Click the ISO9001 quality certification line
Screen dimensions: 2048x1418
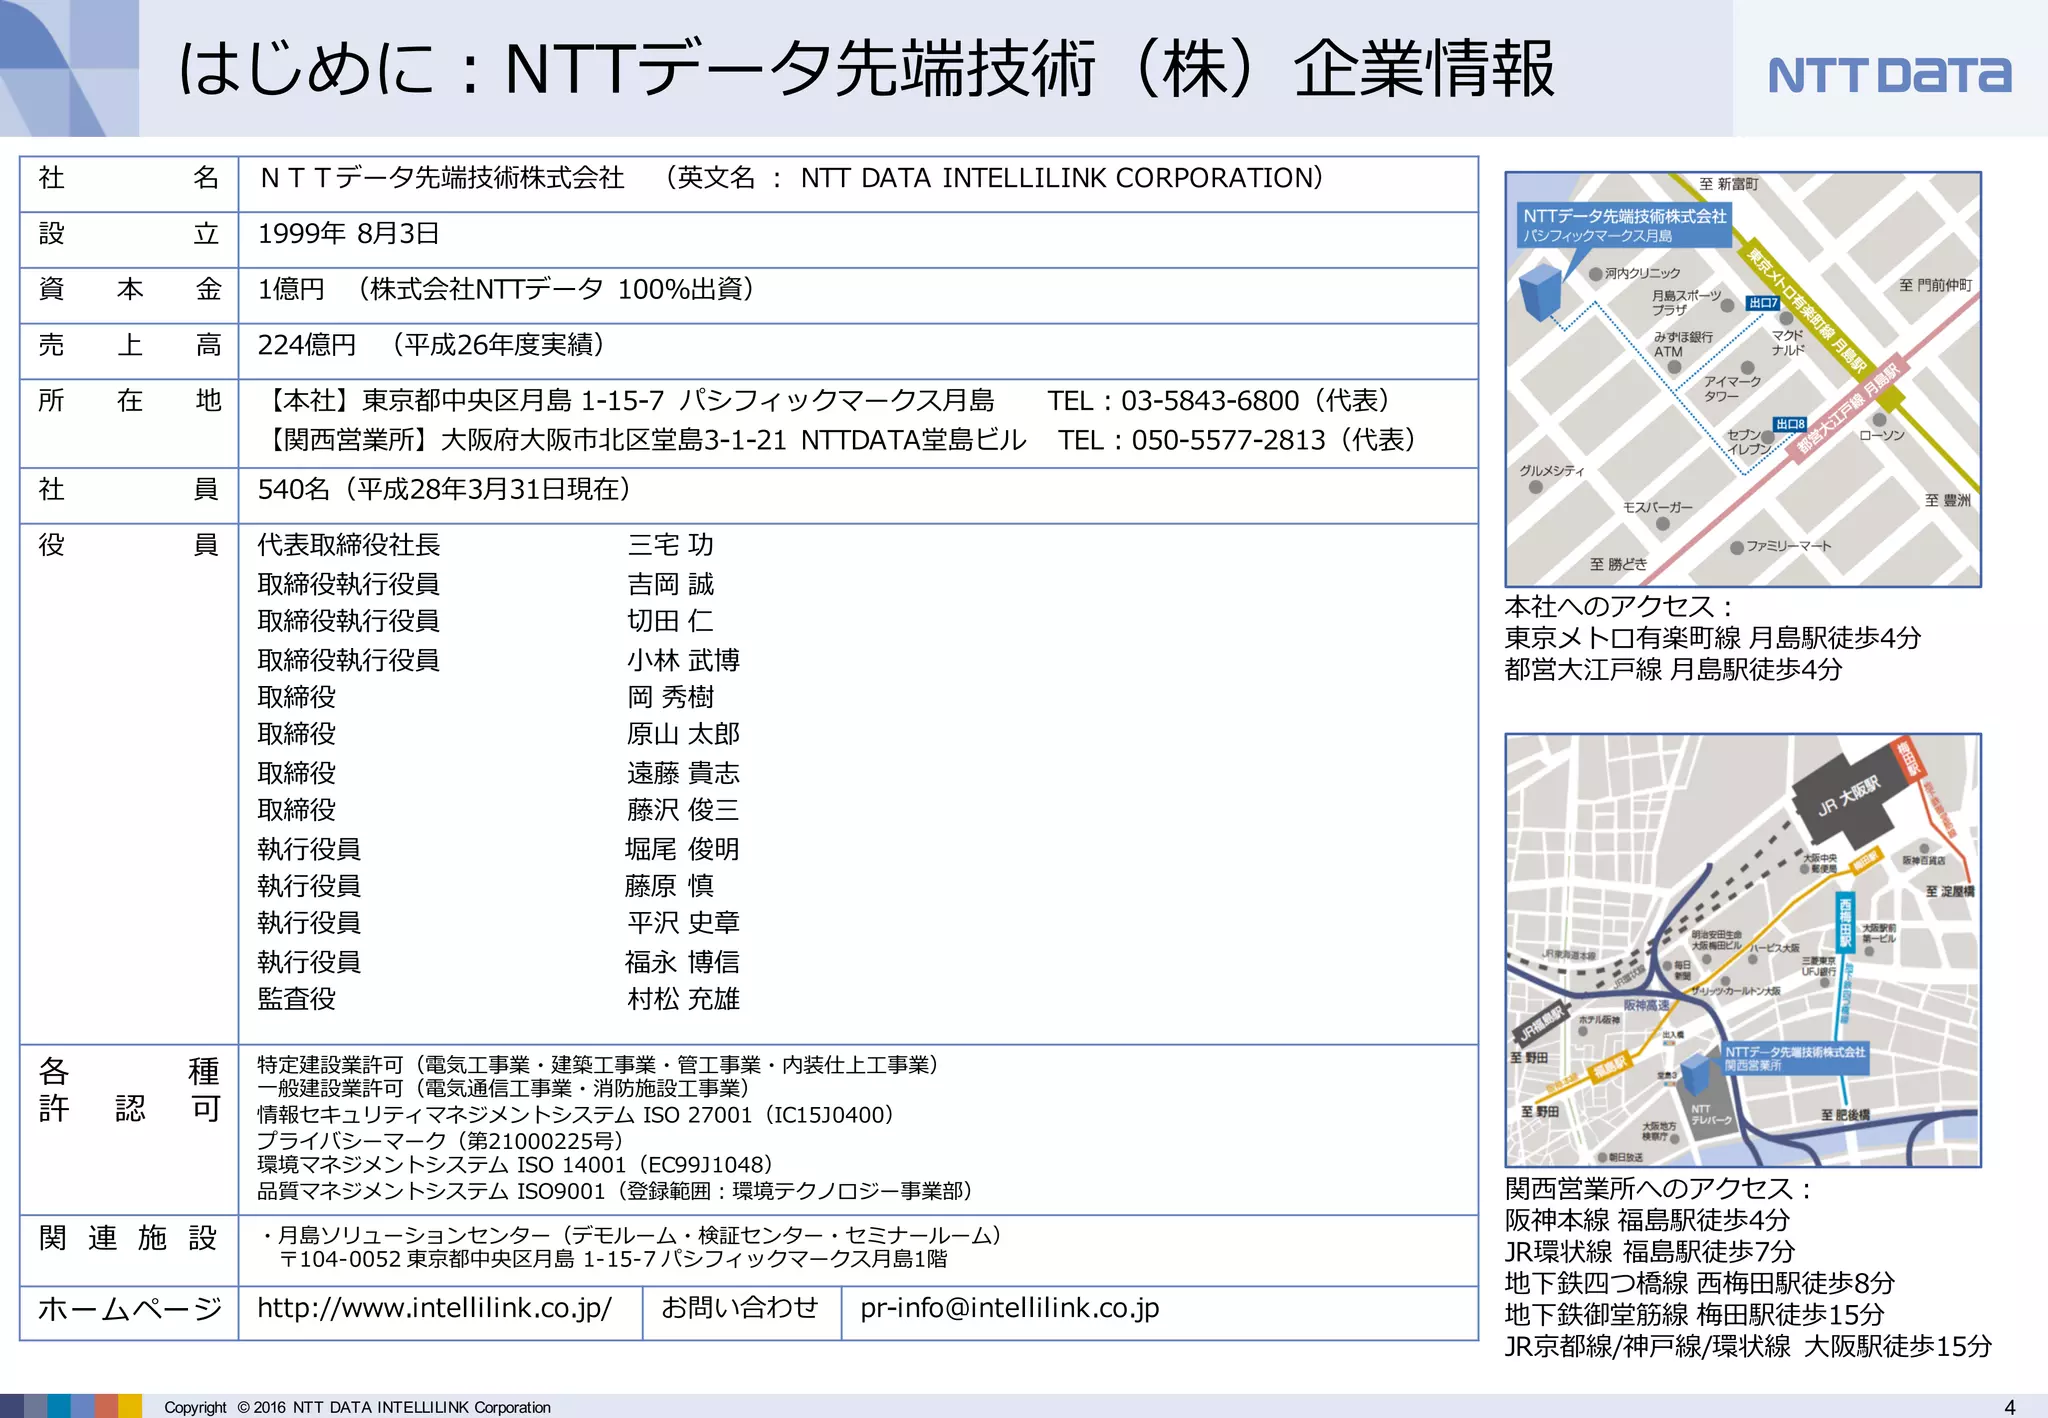pos(615,1191)
